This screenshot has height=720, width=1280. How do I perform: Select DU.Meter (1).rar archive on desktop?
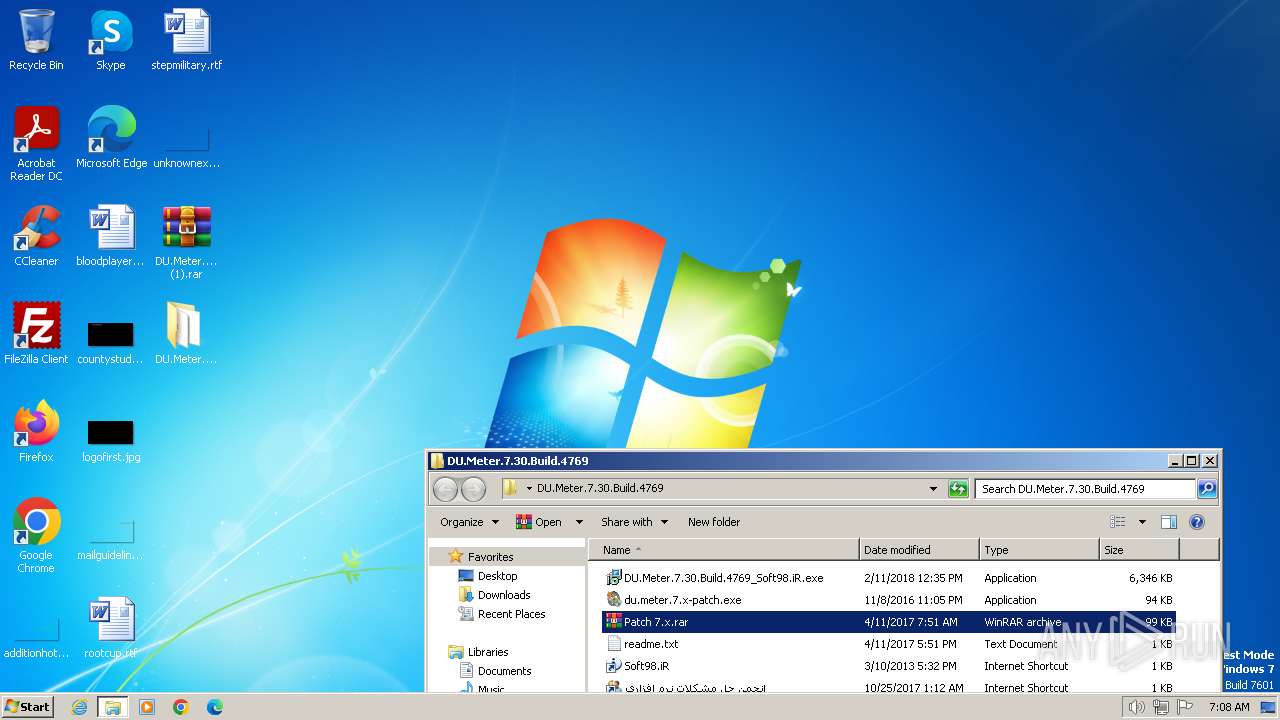(186, 242)
